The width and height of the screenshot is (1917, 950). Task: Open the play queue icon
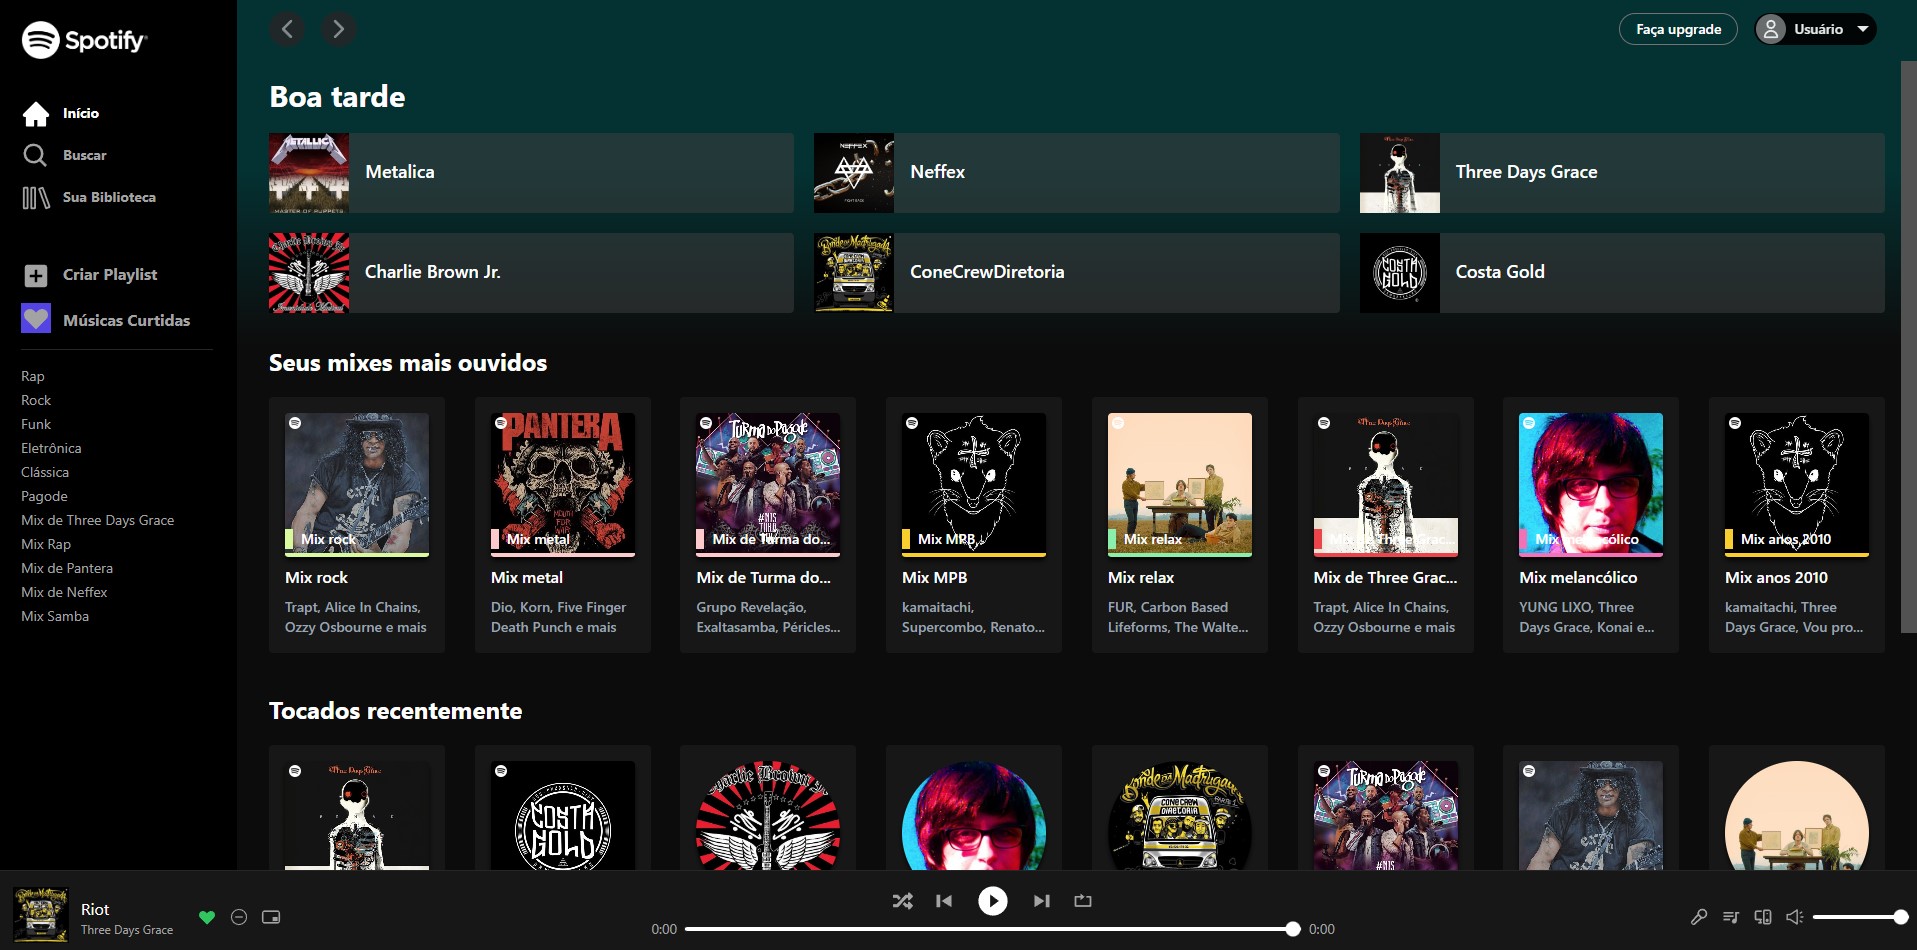[x=1731, y=917]
